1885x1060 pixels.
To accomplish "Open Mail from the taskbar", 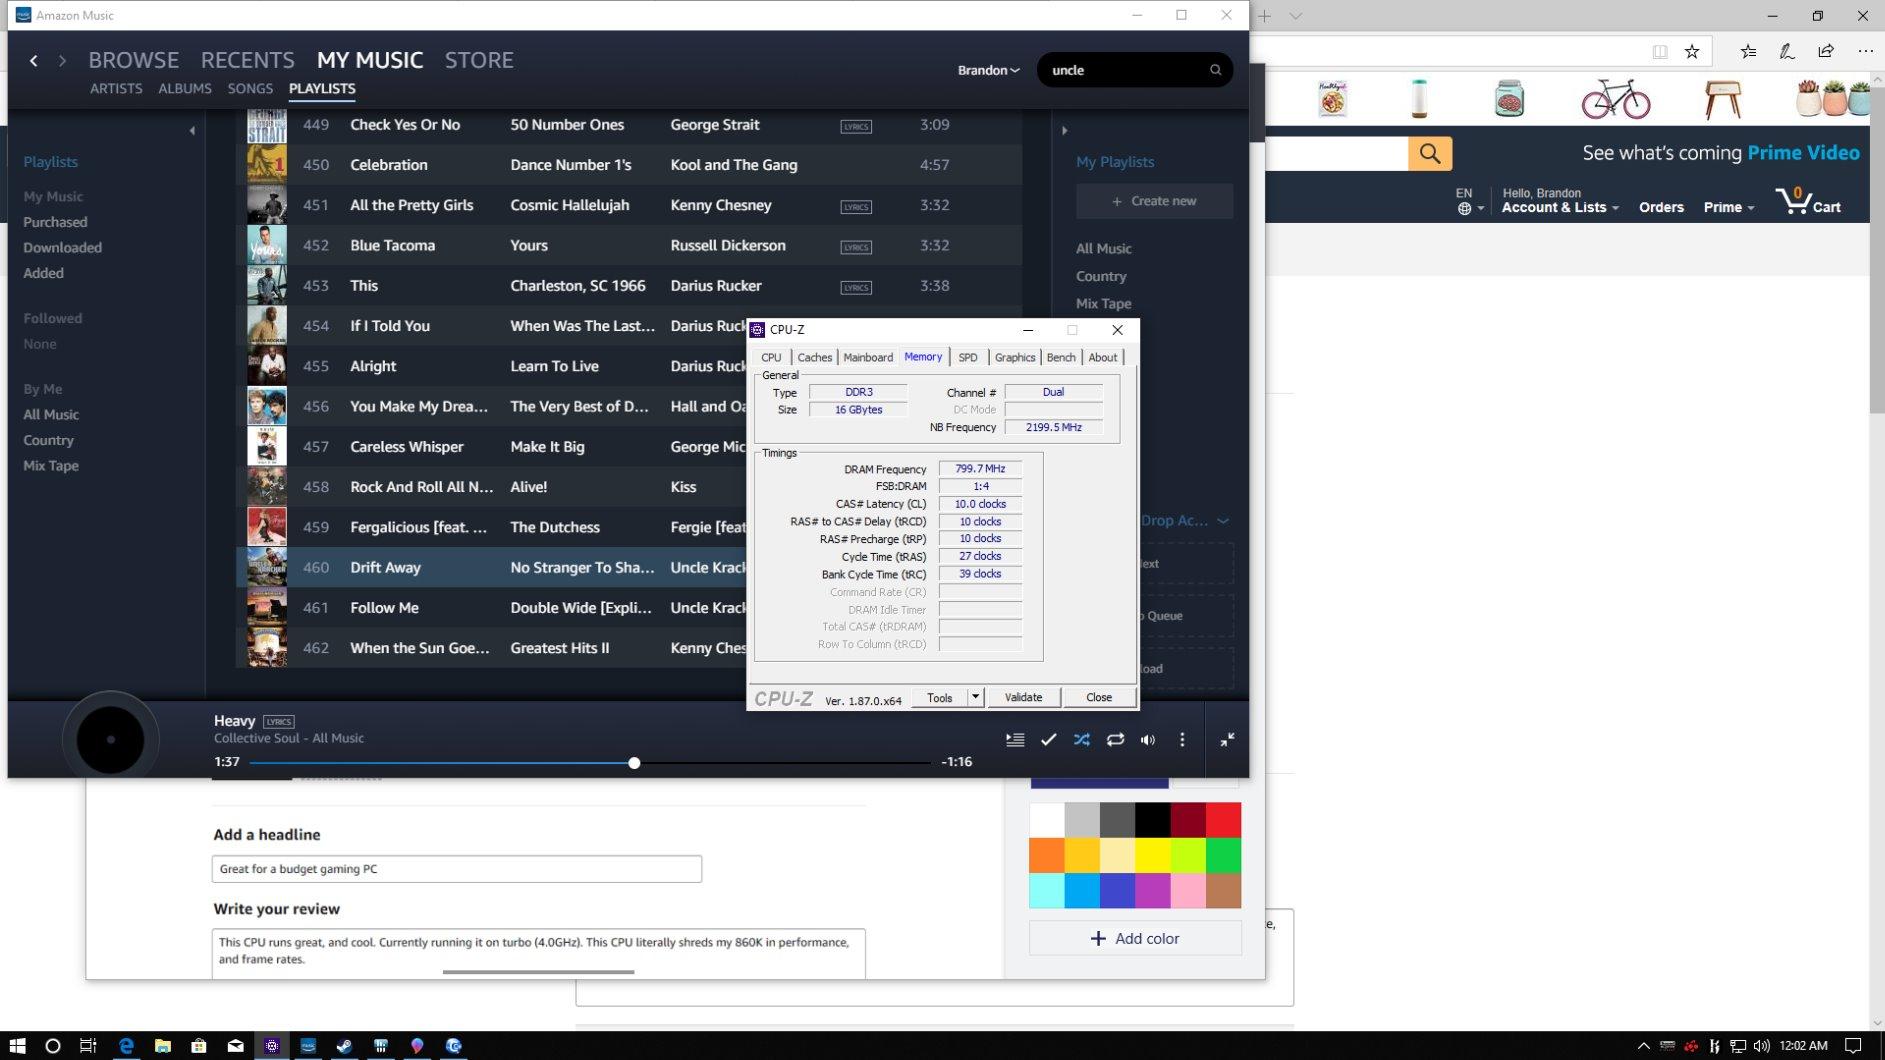I will [x=235, y=1046].
